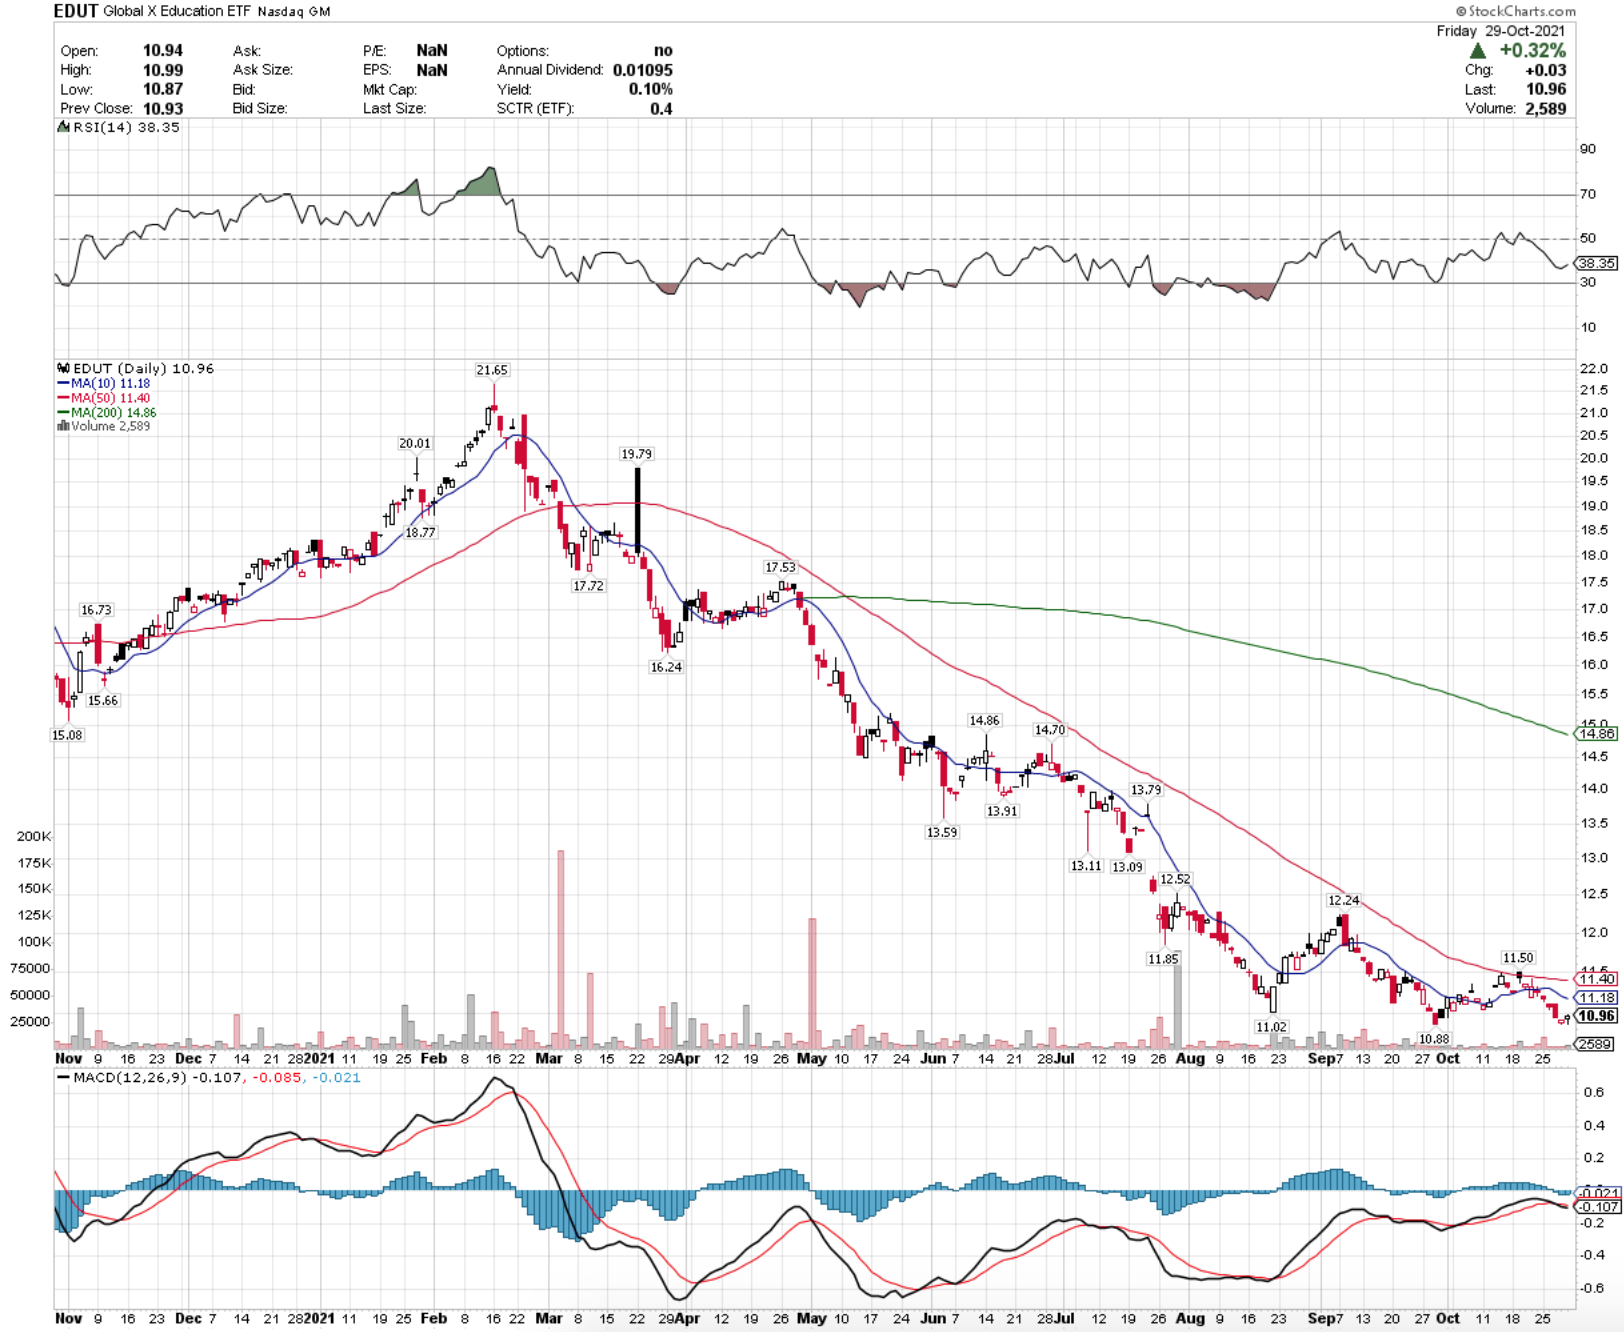Screen dimensions: 1624x1332
Task: Click the EDUT ticker symbol title
Action: pos(76,11)
